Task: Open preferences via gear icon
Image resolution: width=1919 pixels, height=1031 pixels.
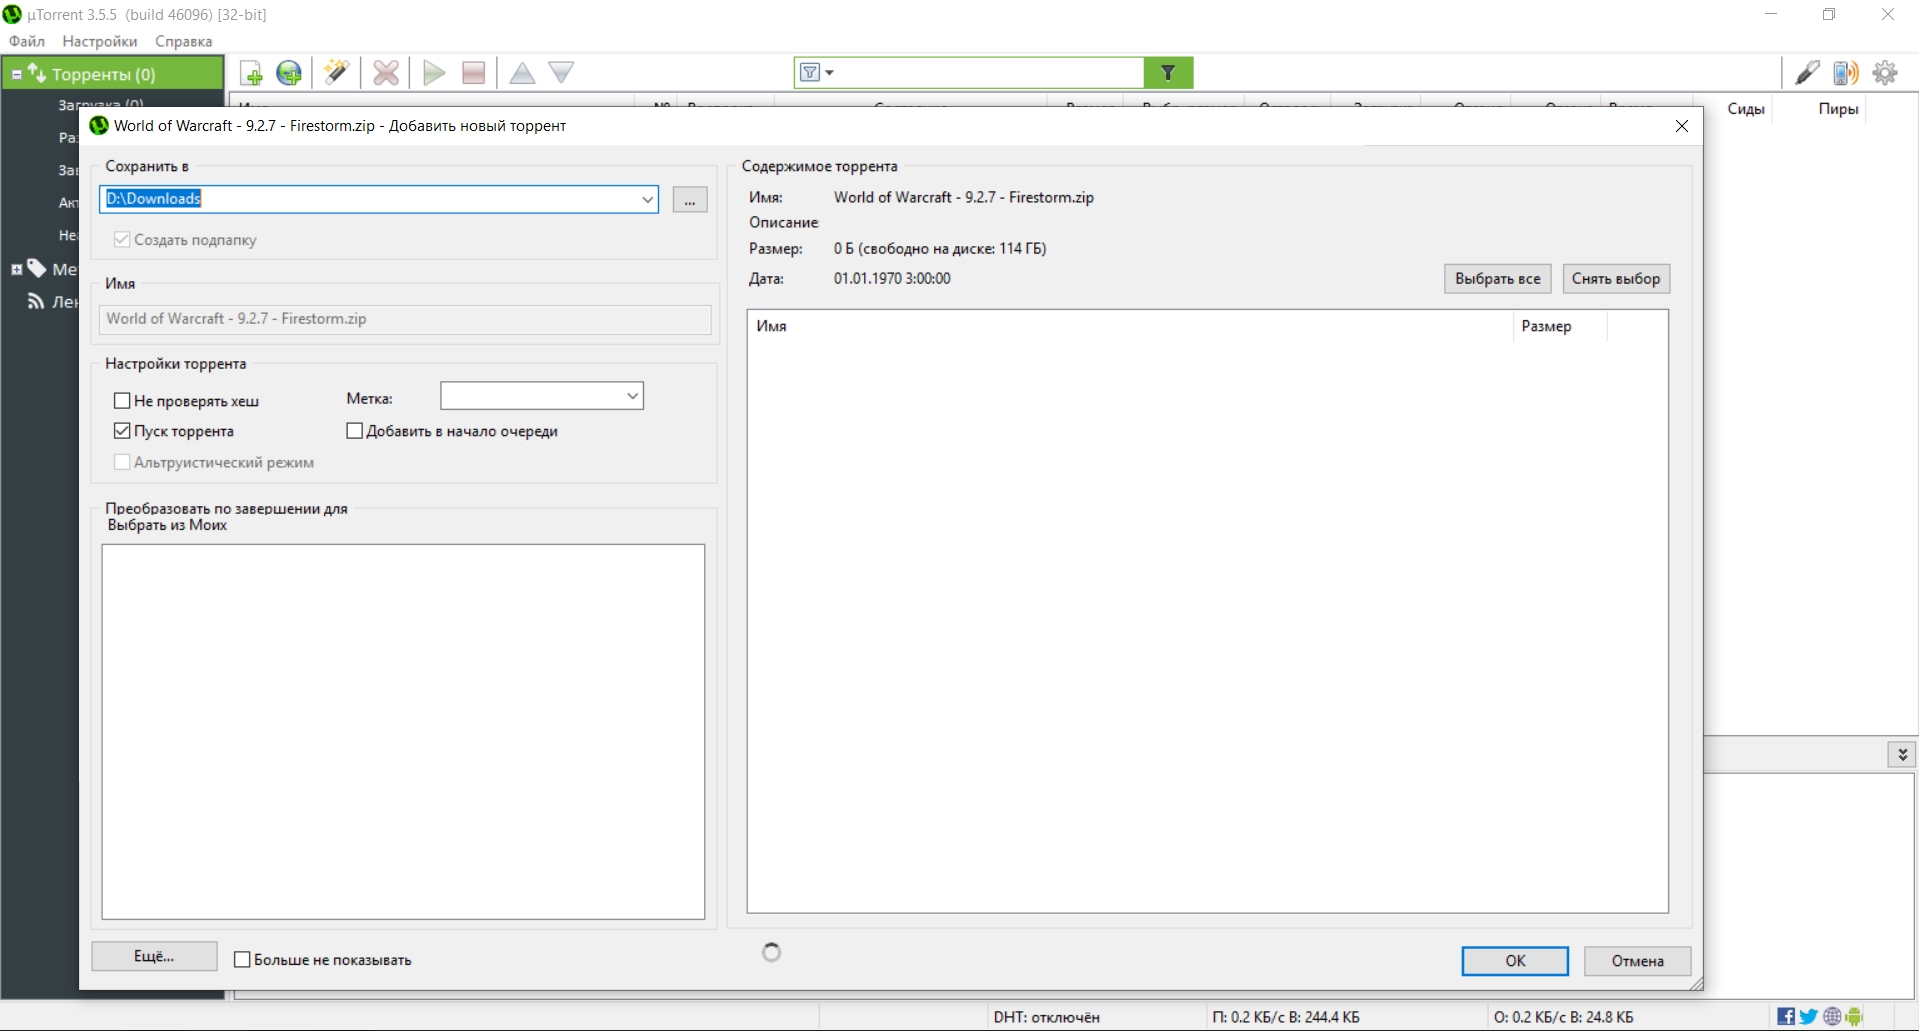Action: click(1885, 73)
